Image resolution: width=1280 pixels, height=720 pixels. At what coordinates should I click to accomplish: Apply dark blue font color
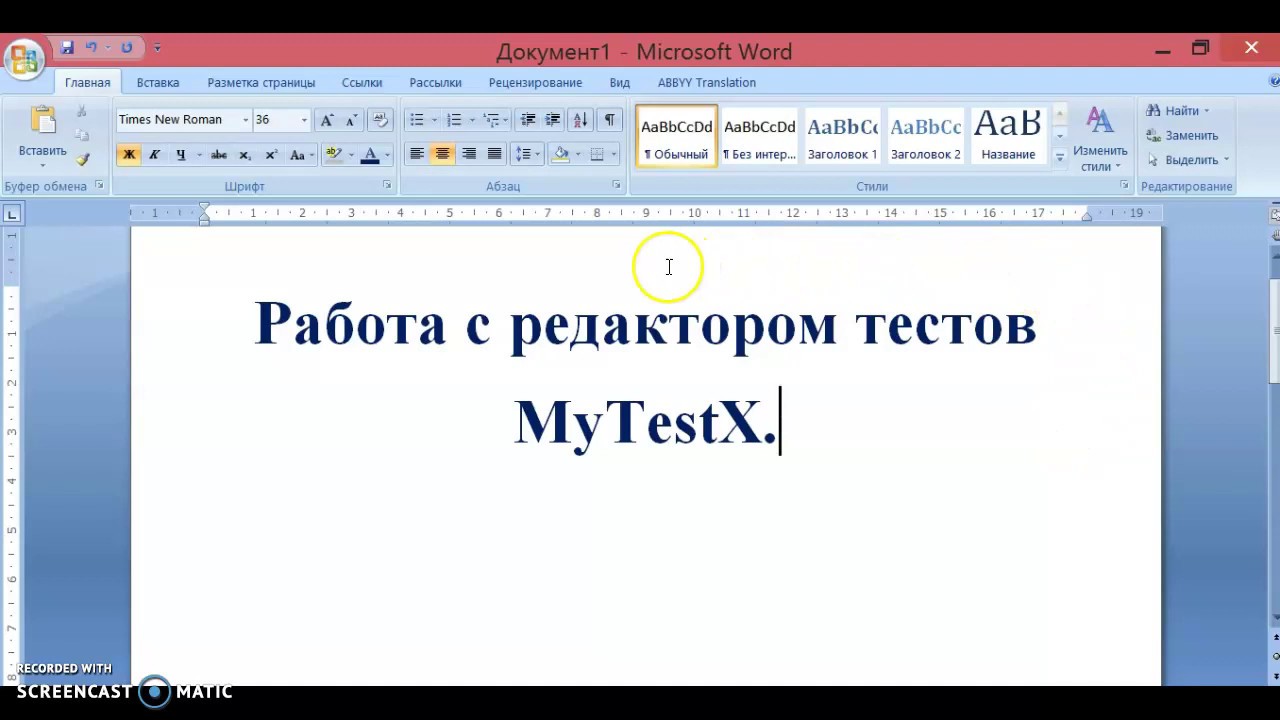coord(370,155)
